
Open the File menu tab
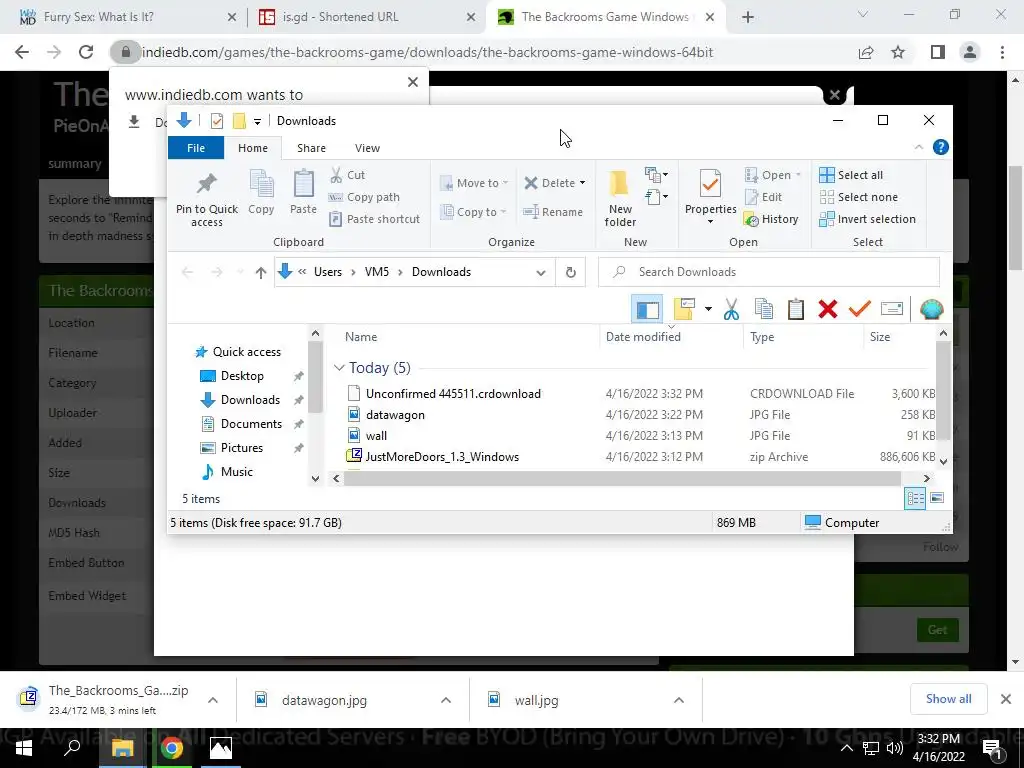click(196, 148)
